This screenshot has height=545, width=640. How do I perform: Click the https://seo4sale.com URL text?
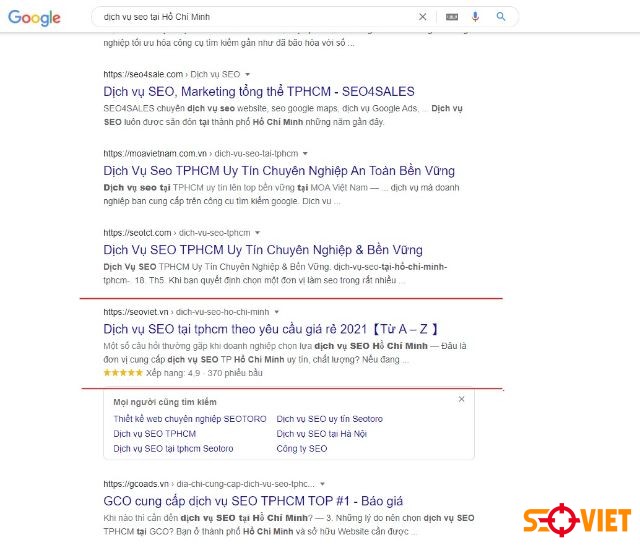143,74
